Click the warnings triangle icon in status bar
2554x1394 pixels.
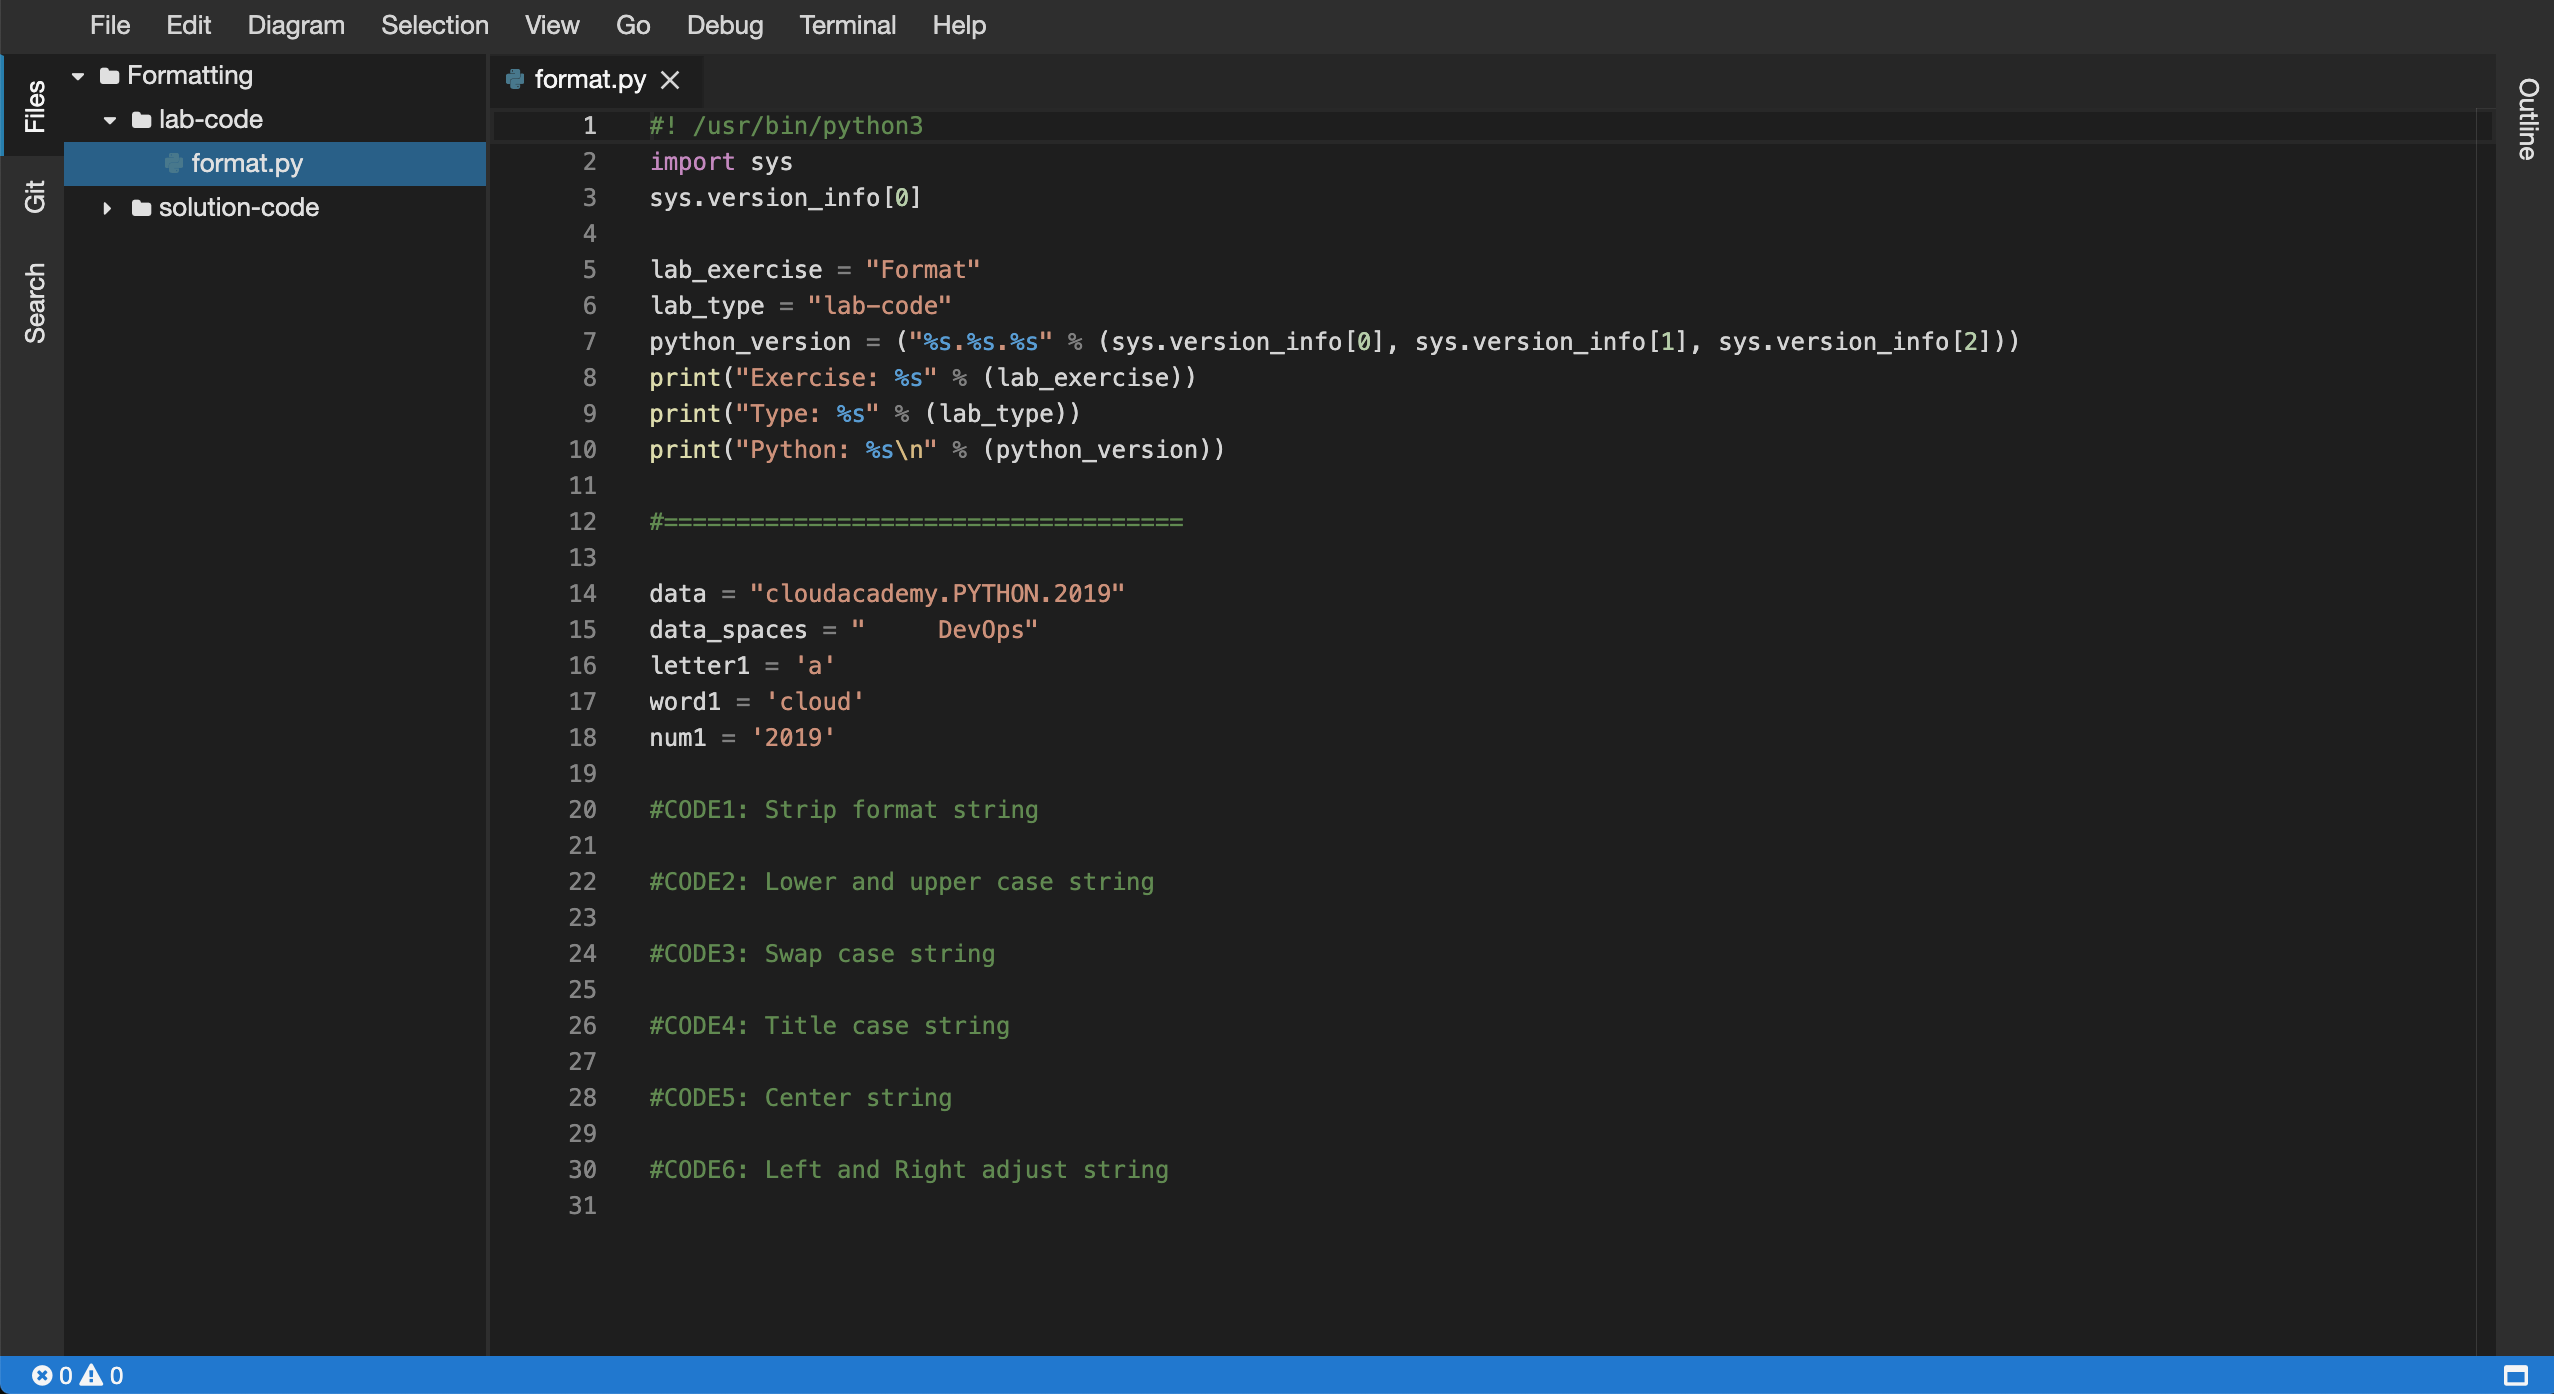[x=92, y=1375]
